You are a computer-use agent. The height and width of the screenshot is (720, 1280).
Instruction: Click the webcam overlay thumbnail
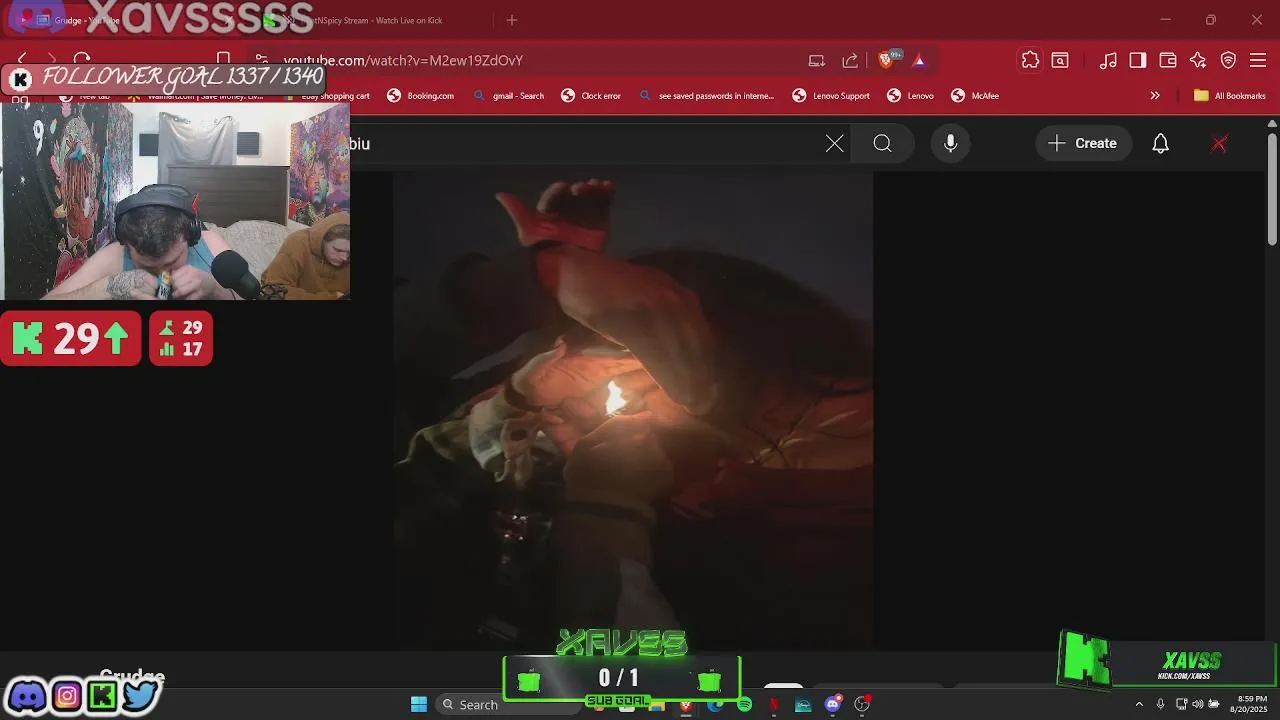coord(175,200)
